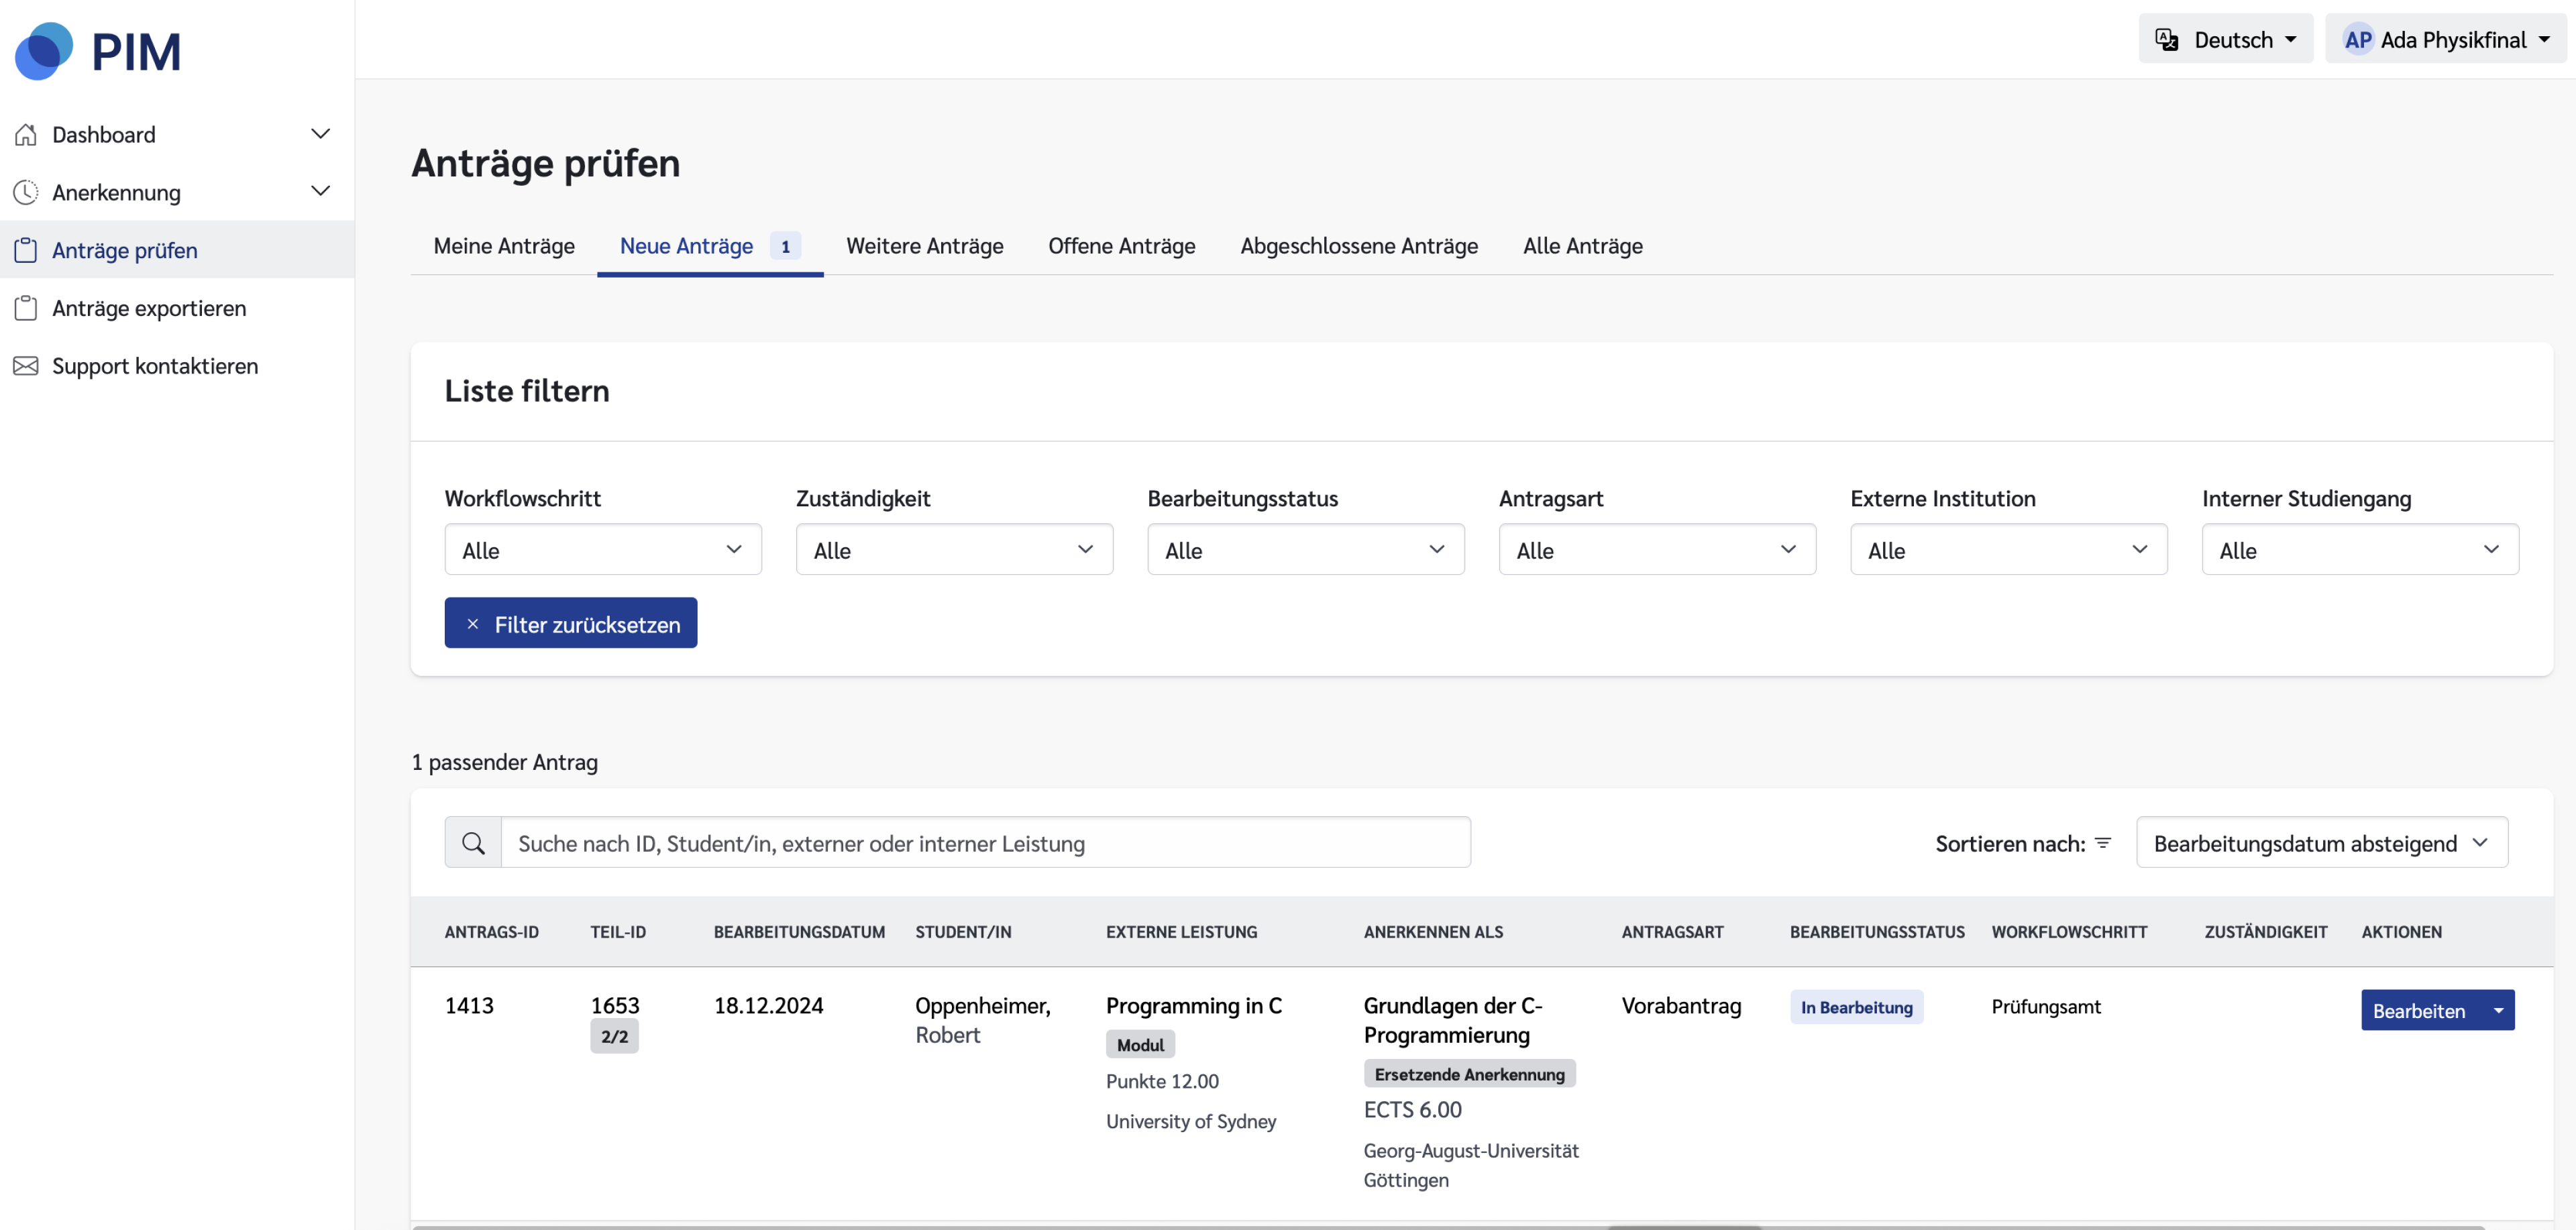This screenshot has height=1230, width=2576.
Task: Click the AP user avatar
Action: coord(2358,40)
